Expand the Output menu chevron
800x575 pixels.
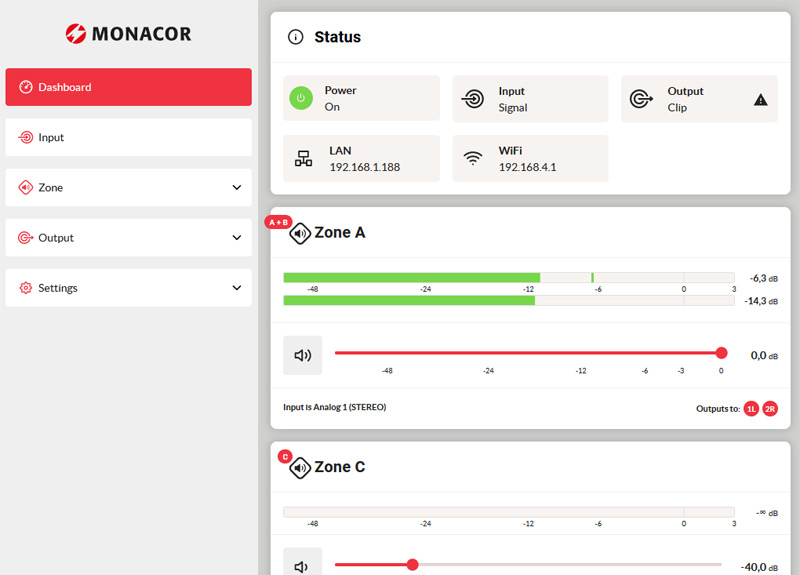coord(237,238)
